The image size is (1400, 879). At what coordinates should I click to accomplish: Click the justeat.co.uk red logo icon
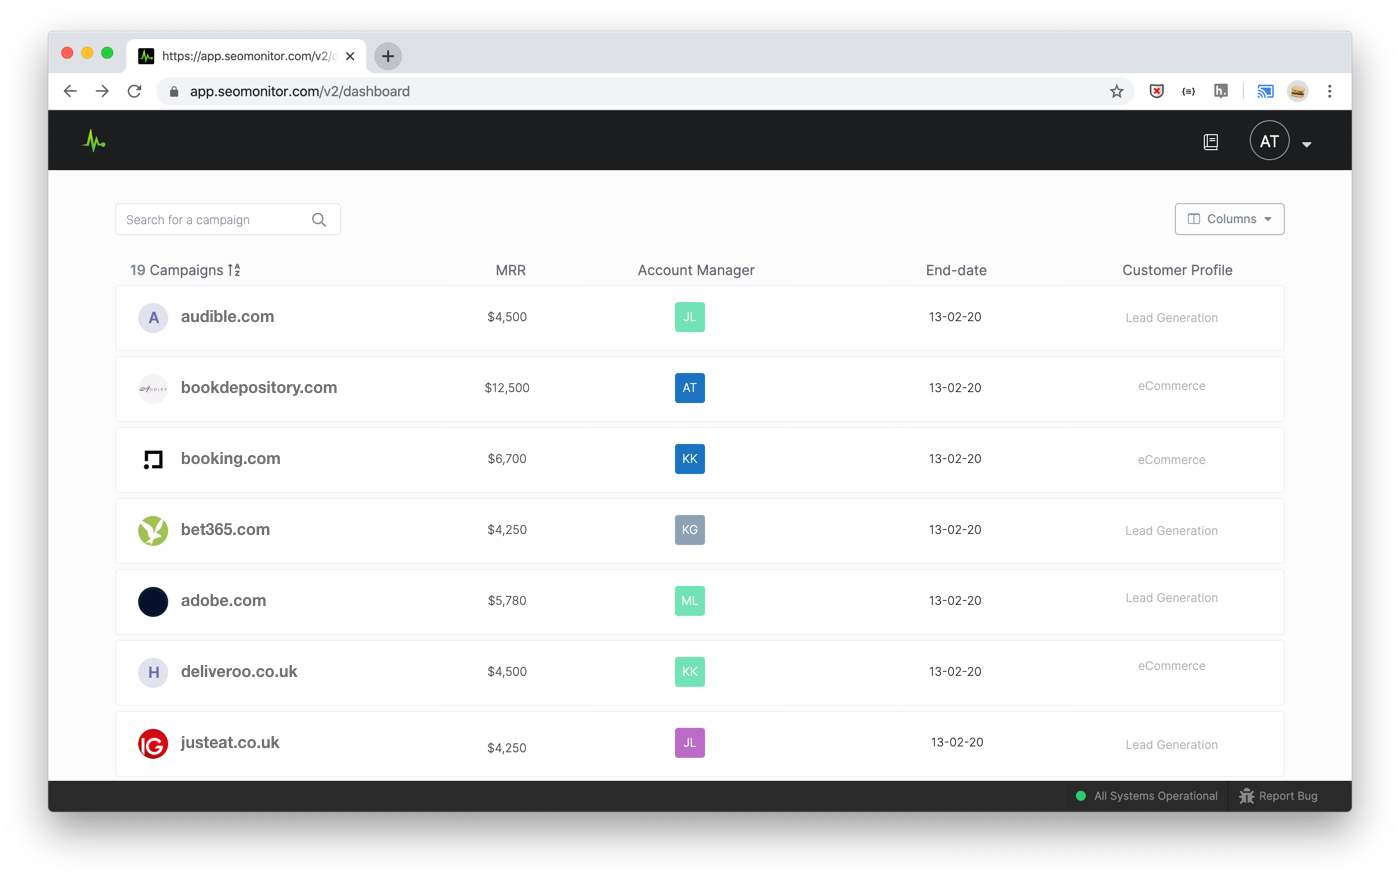point(153,744)
